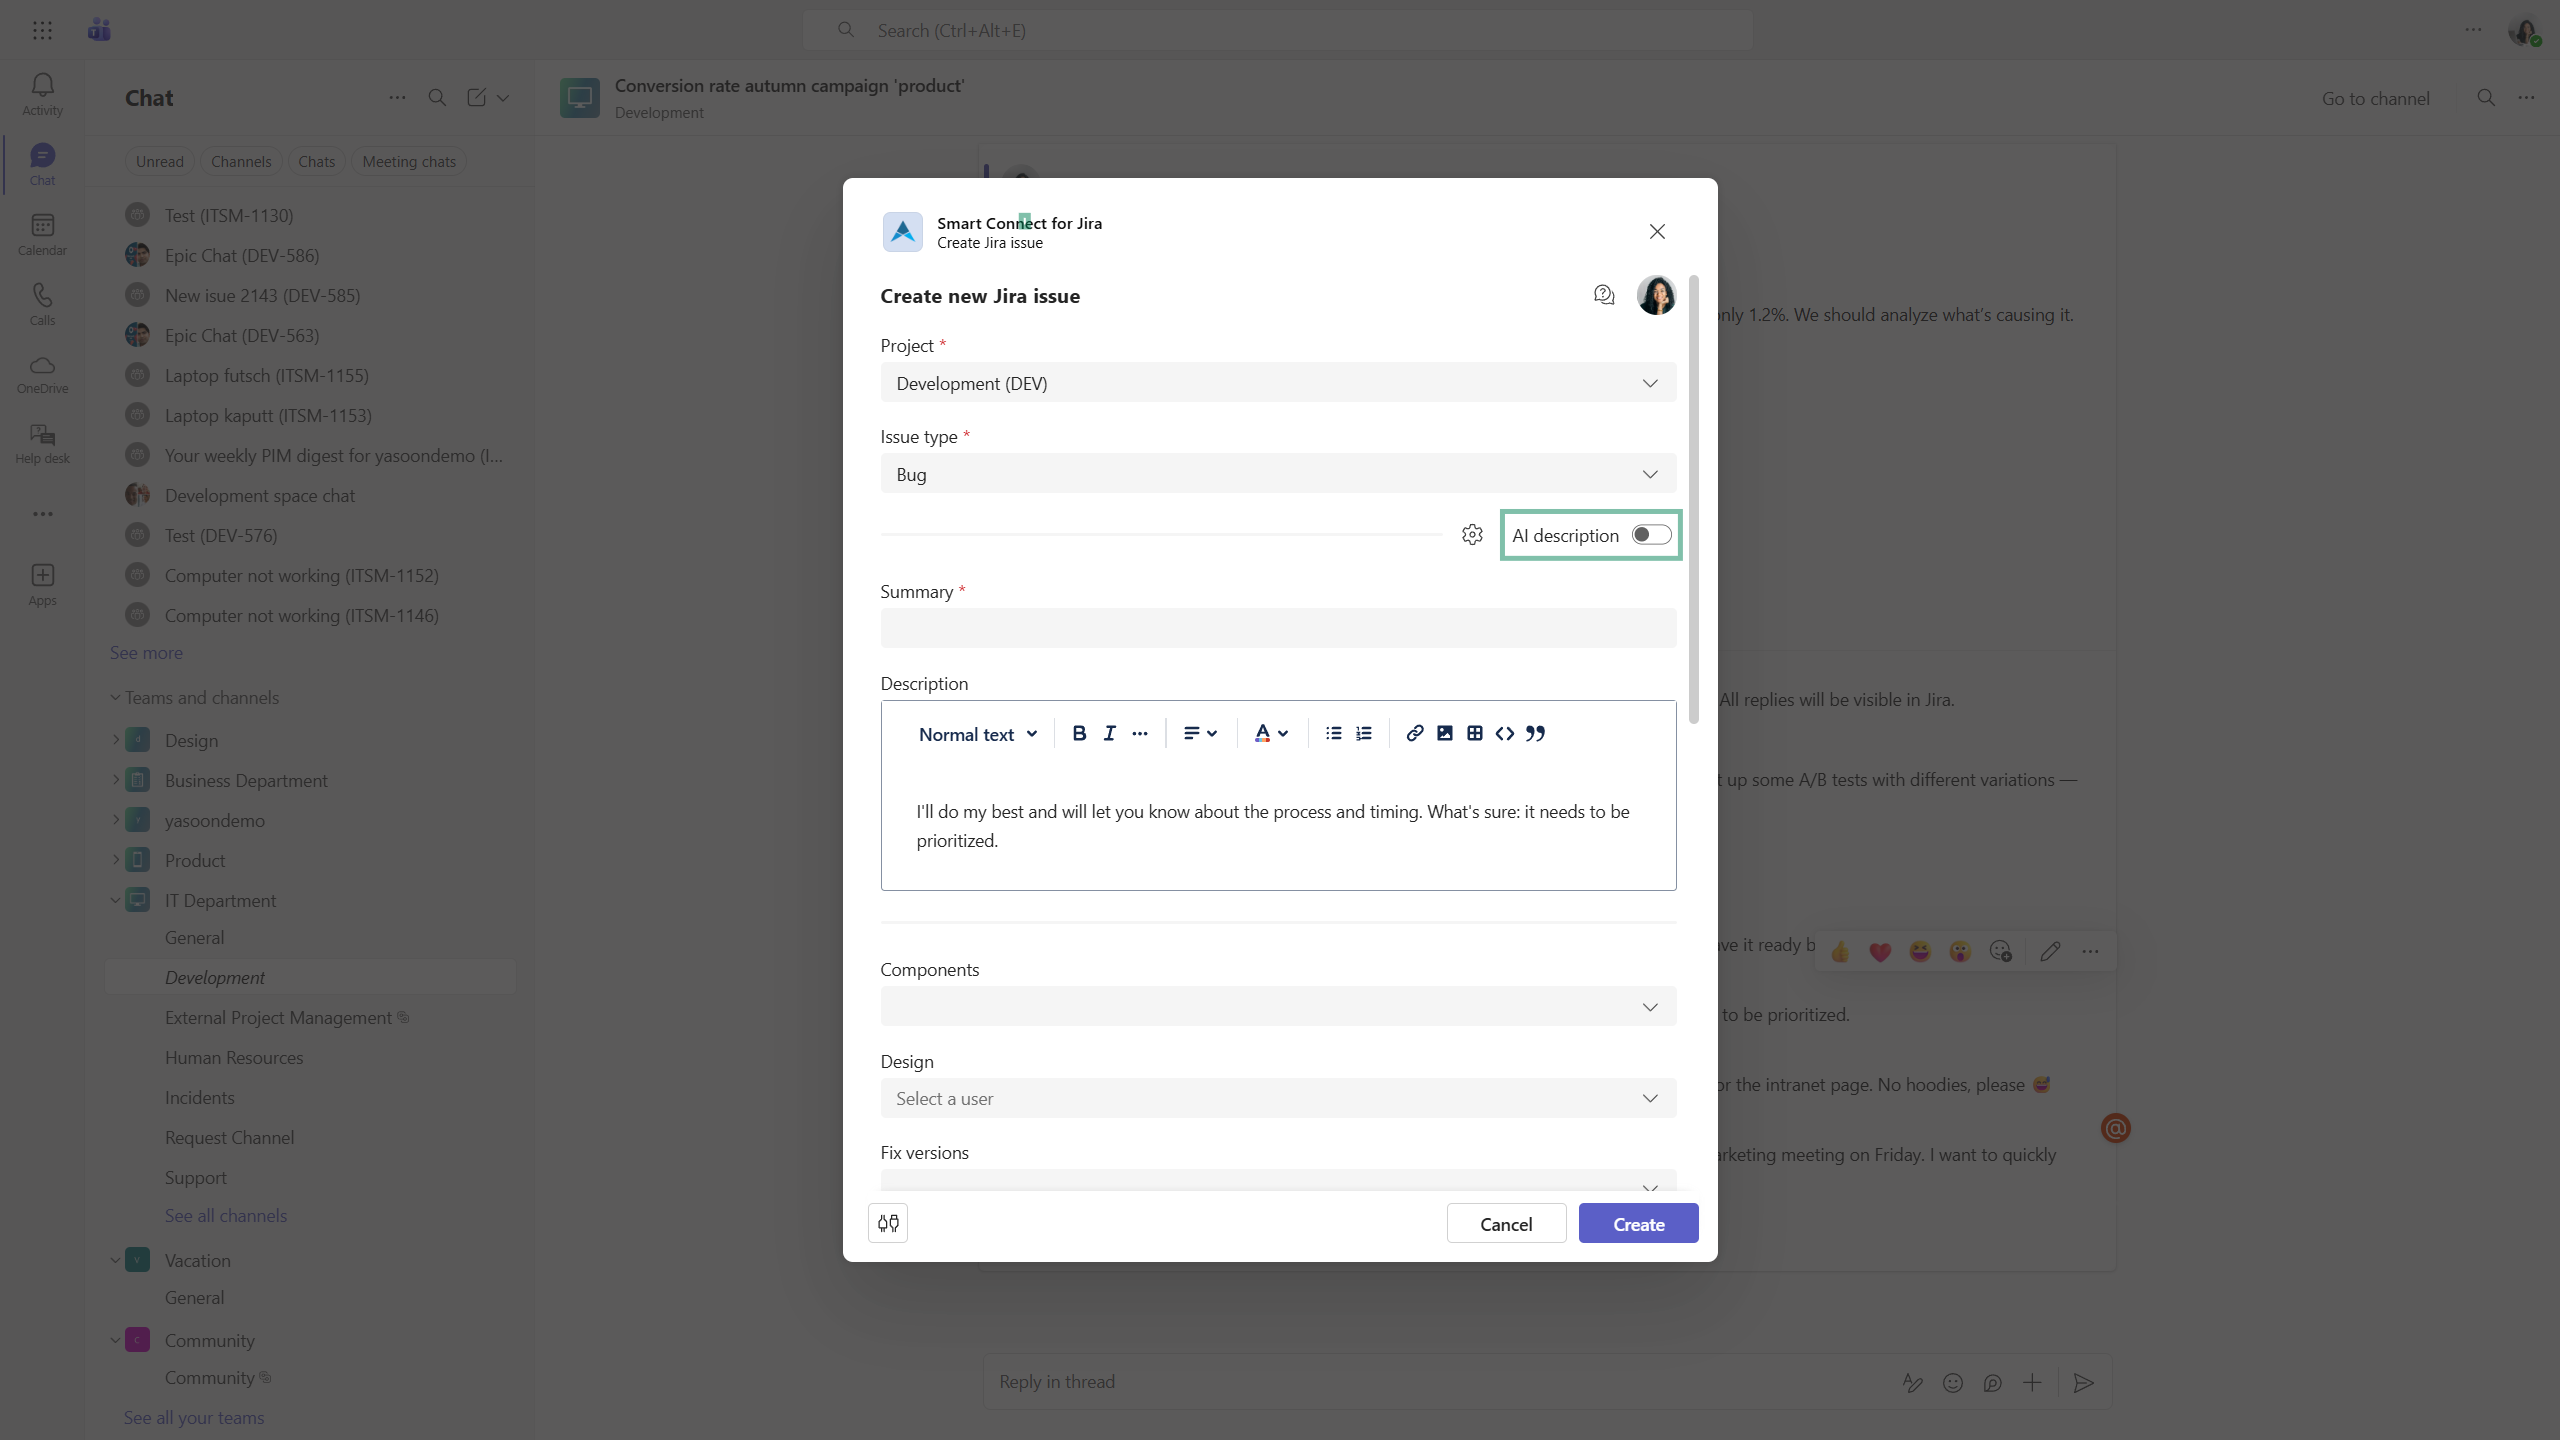Screen dimensions: 2560x1440
Task: Click the Cancel button
Action: (1505, 1224)
